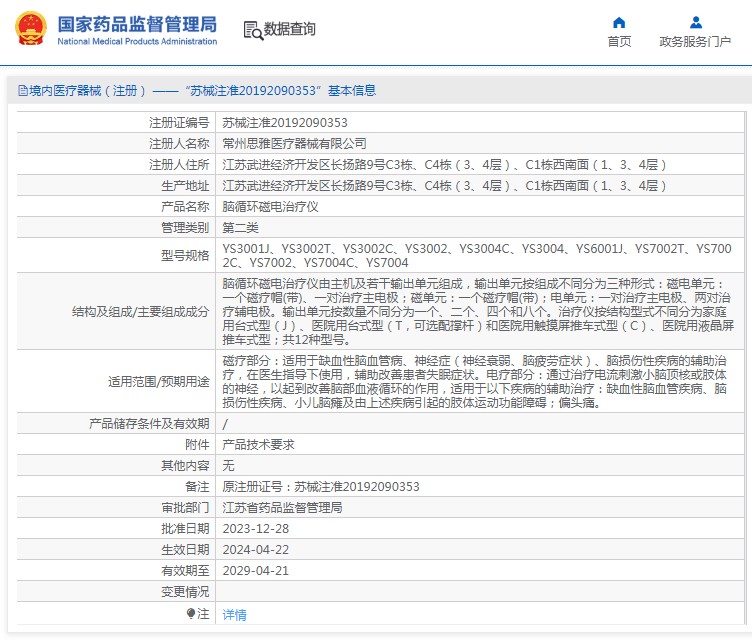The image size is (752, 643).
Task: Click the 生效日期 row label
Action: 185,549
